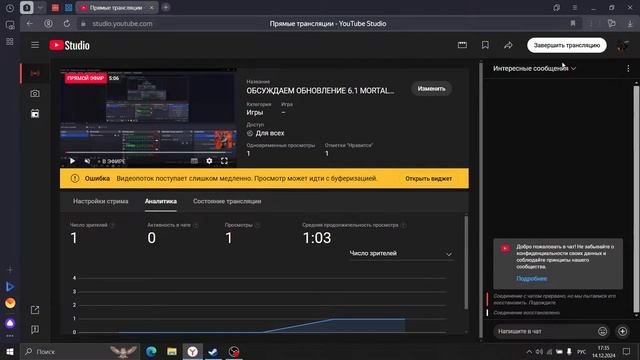The image size is (640, 360).
Task: Select the live stream sidebar icon
Action: click(35, 73)
